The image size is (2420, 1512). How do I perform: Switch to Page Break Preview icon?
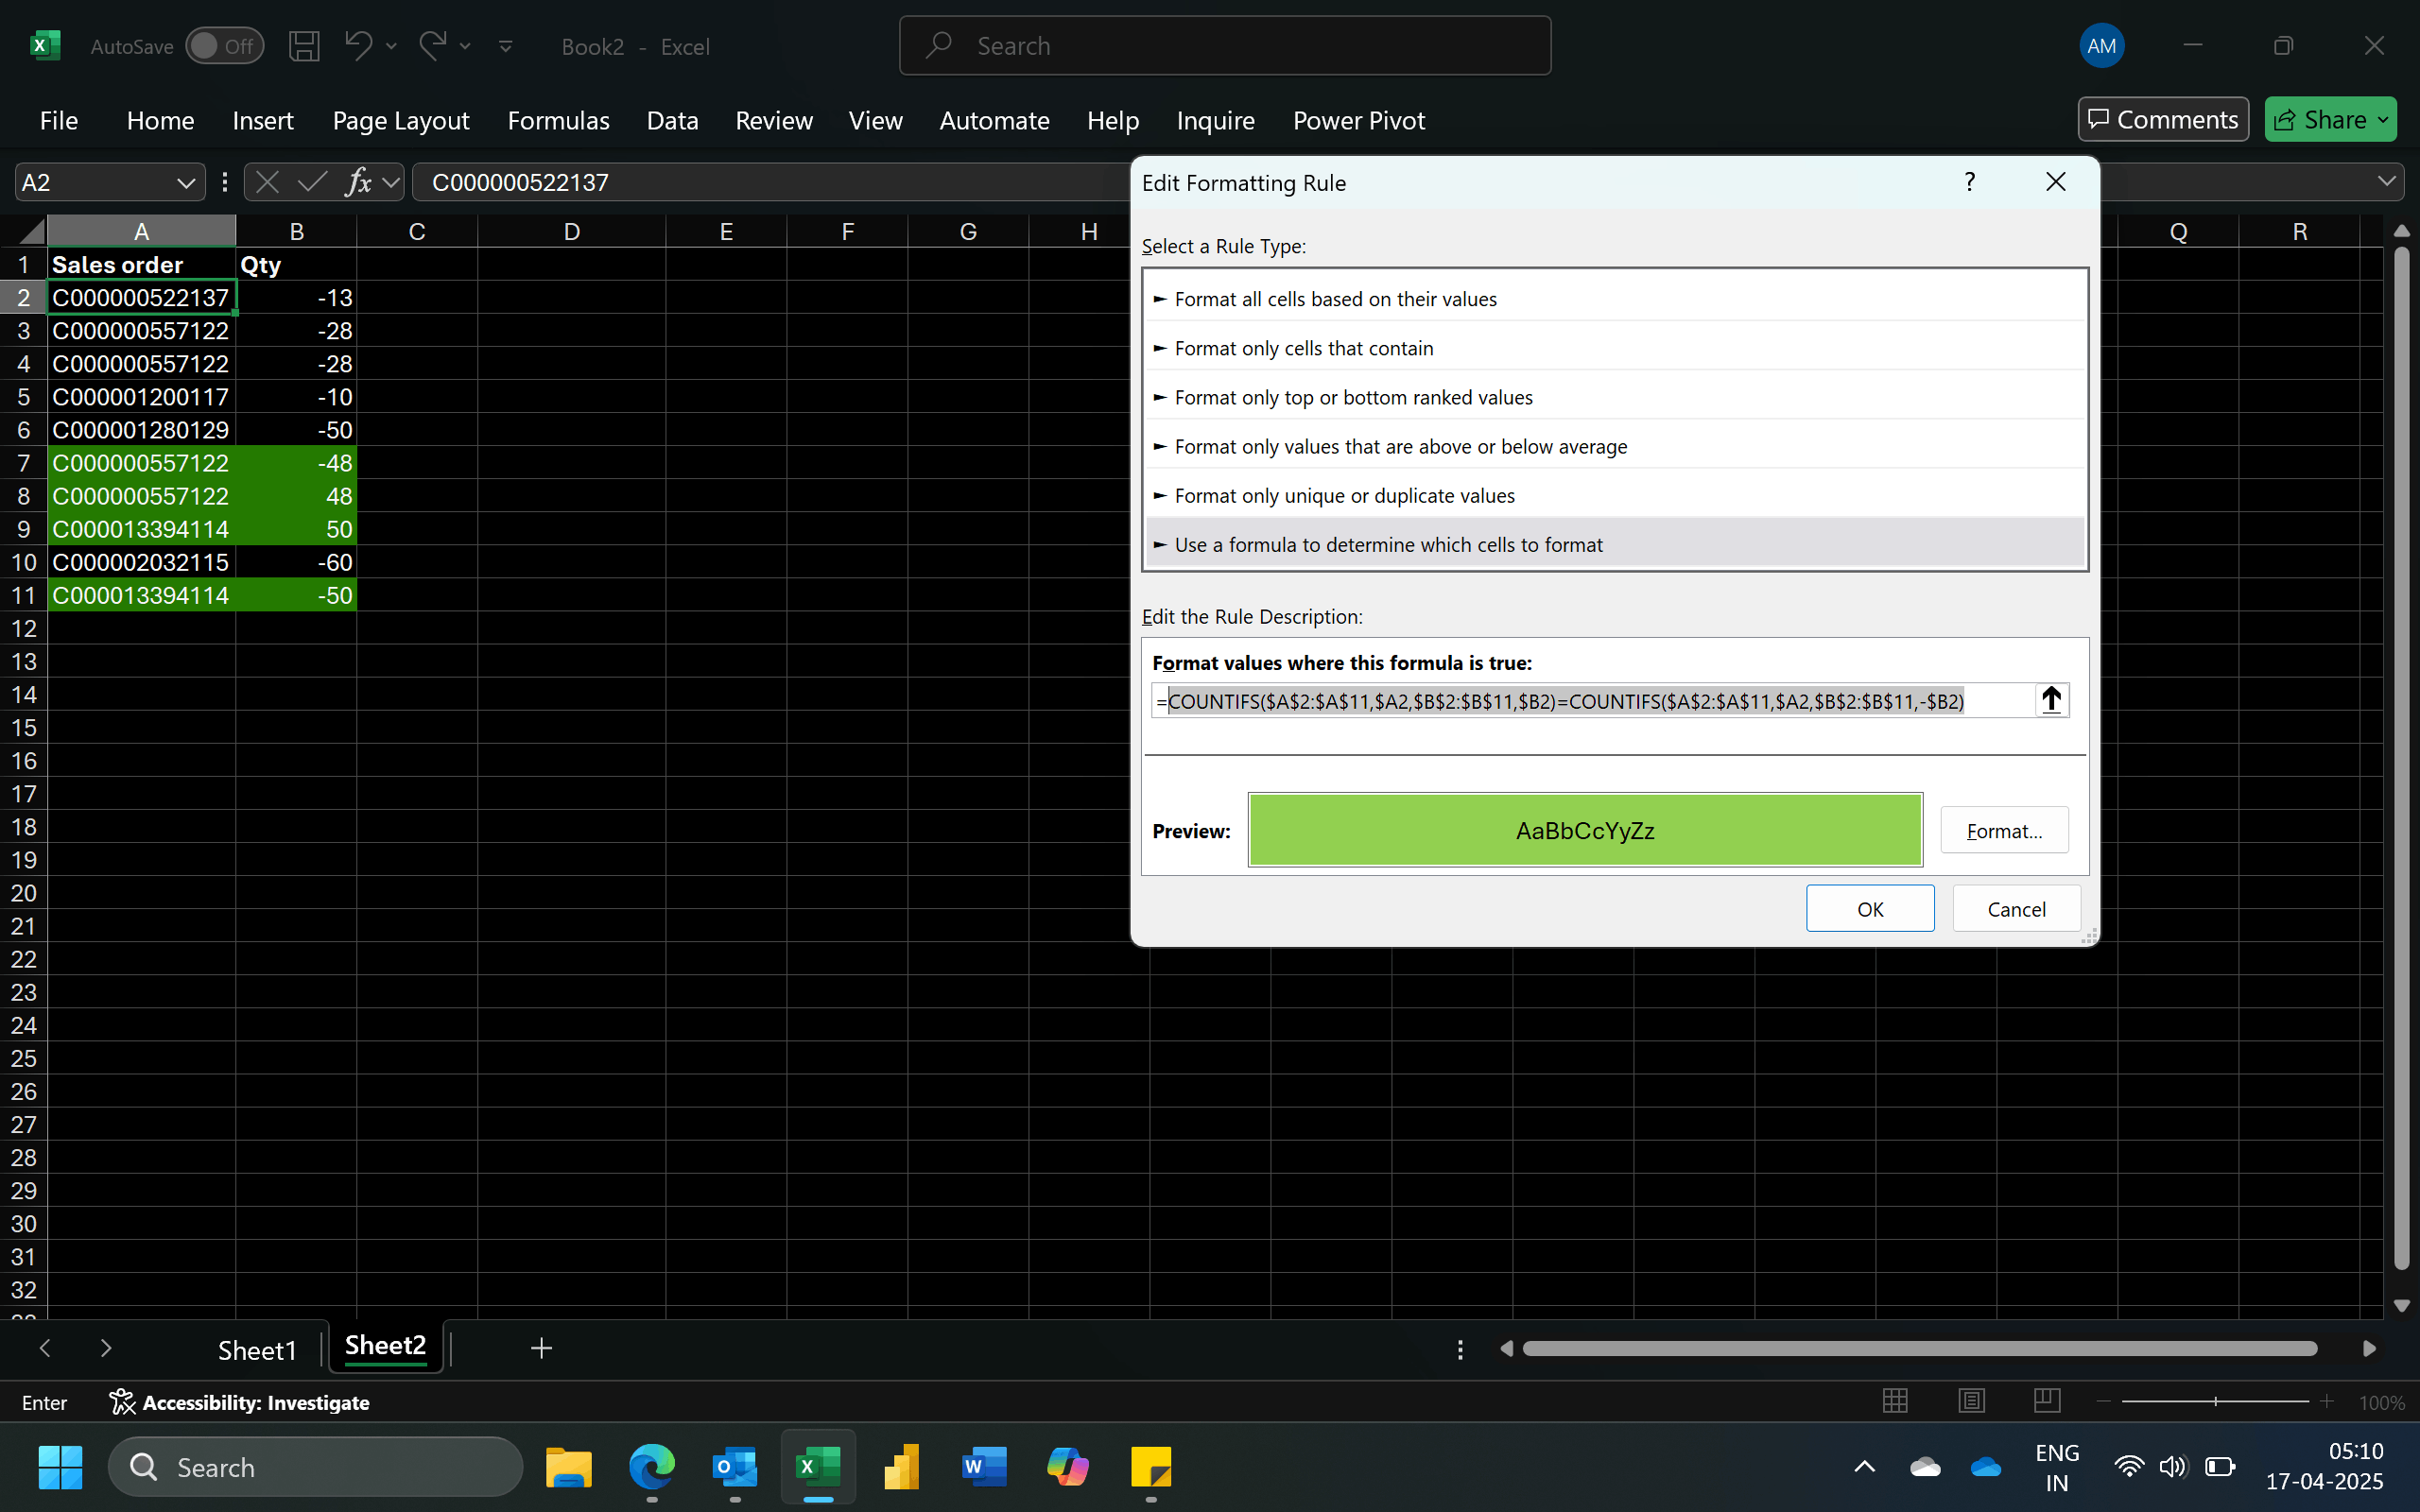tap(2046, 1401)
